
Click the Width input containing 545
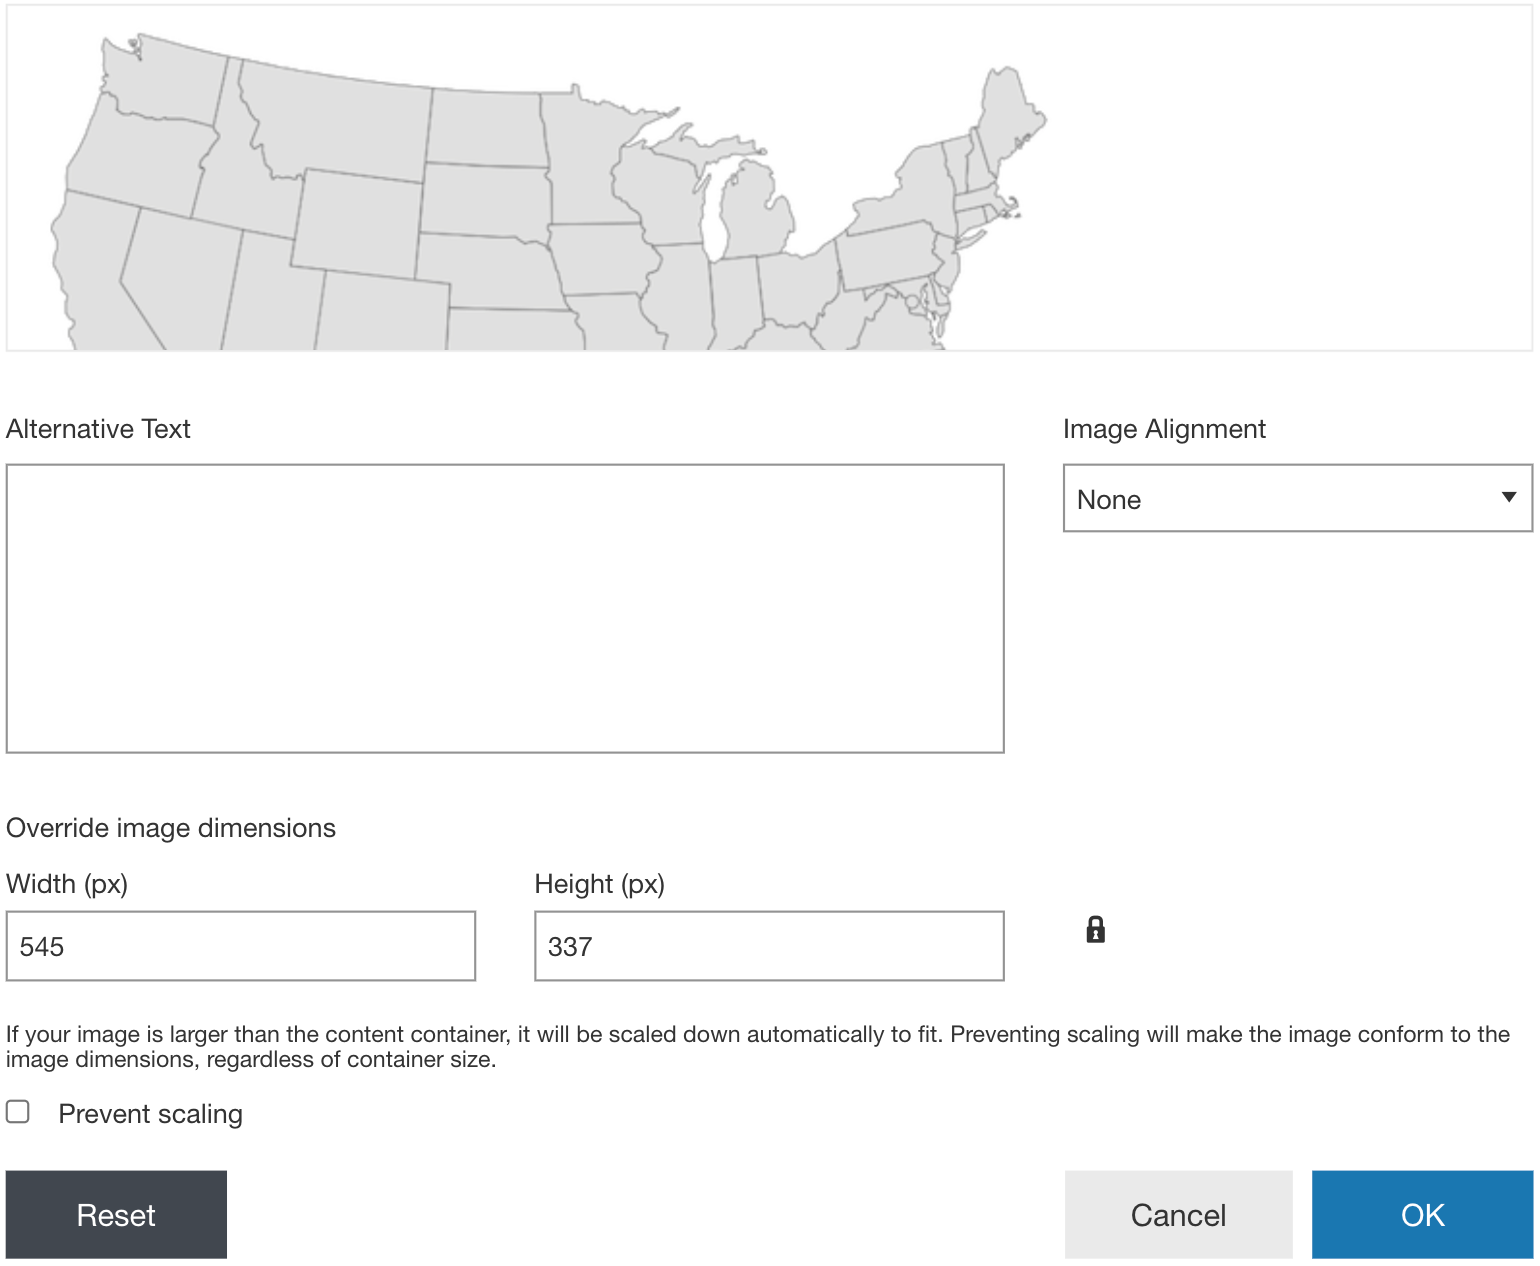coord(240,945)
